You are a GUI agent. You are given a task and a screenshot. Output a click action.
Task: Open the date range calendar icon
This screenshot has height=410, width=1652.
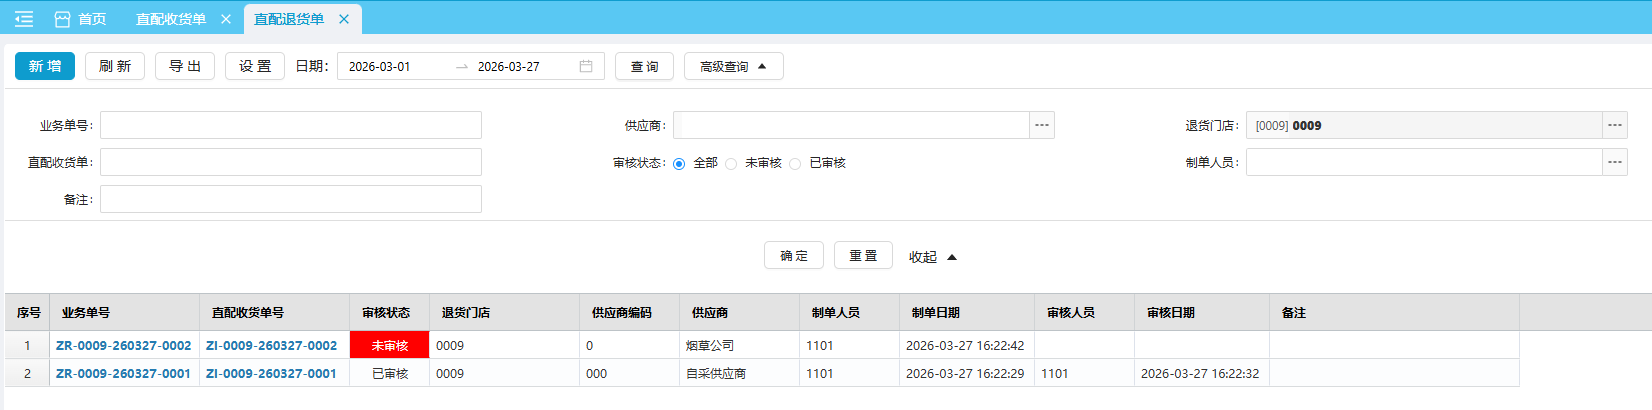pyautogui.click(x=586, y=66)
